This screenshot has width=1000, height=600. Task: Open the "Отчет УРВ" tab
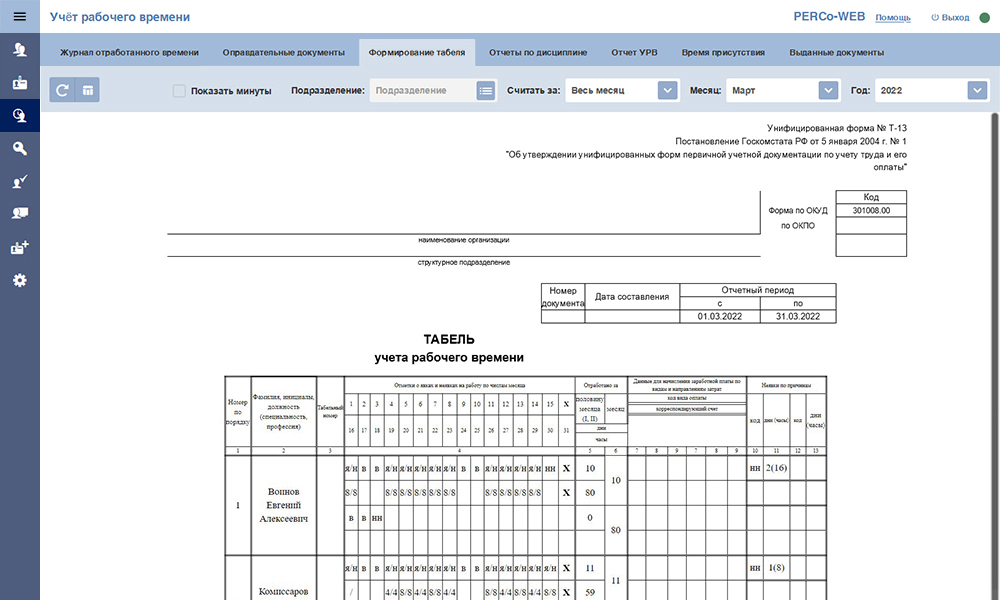[635, 52]
